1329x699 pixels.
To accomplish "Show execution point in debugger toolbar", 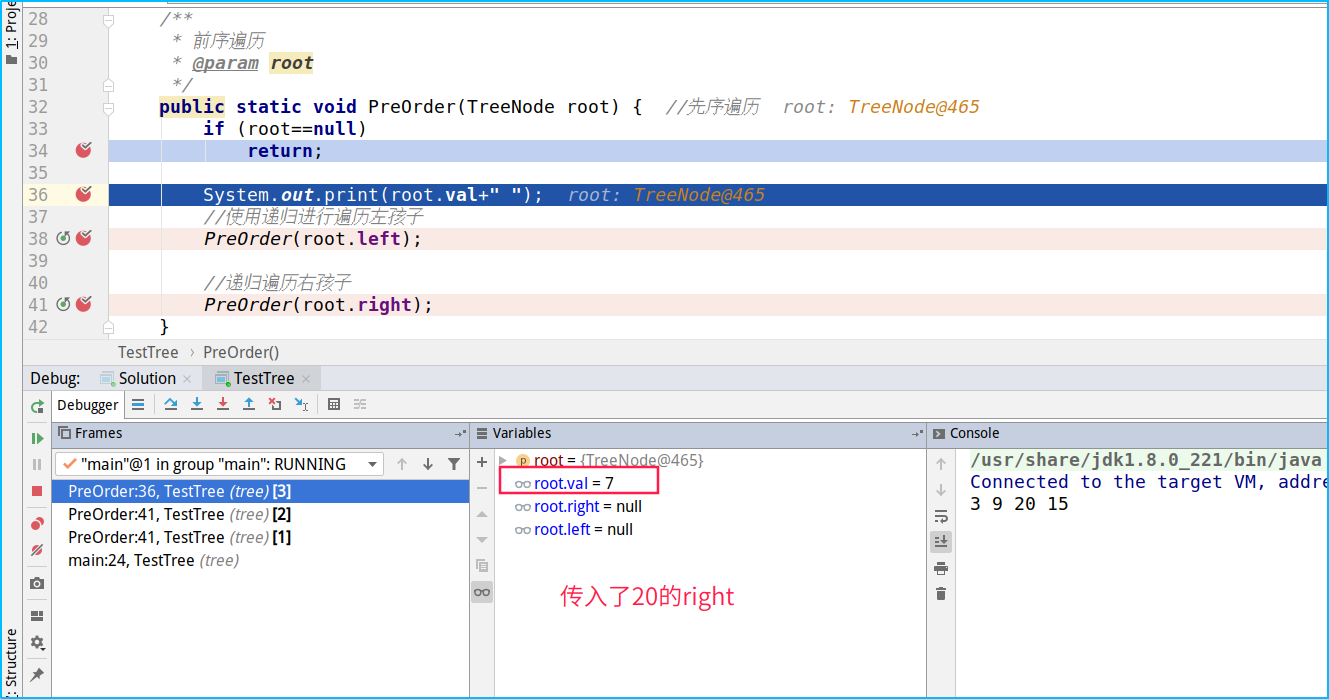I will [x=138, y=404].
